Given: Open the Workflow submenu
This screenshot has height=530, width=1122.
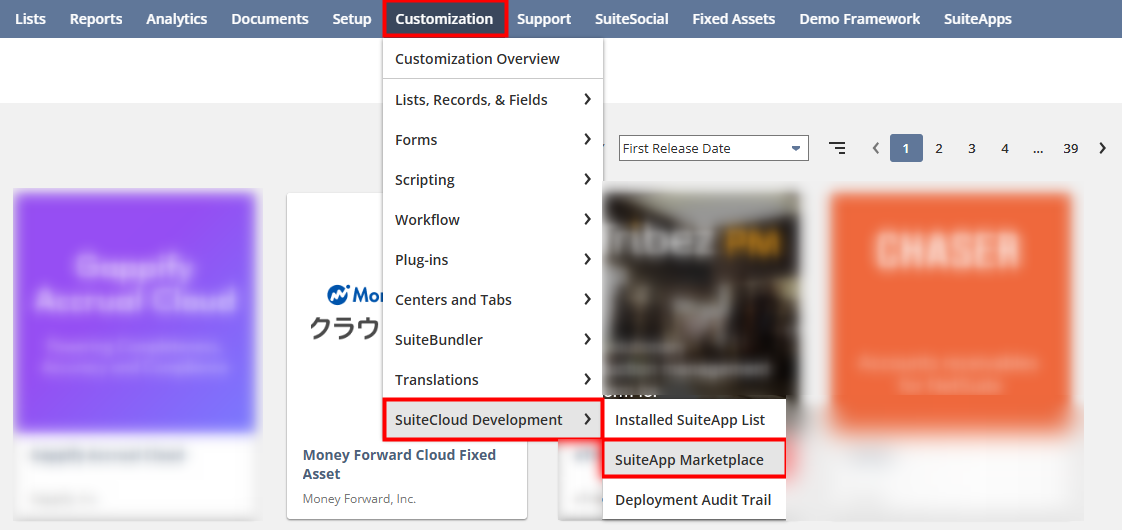Looking at the screenshot, I should tap(492, 220).
